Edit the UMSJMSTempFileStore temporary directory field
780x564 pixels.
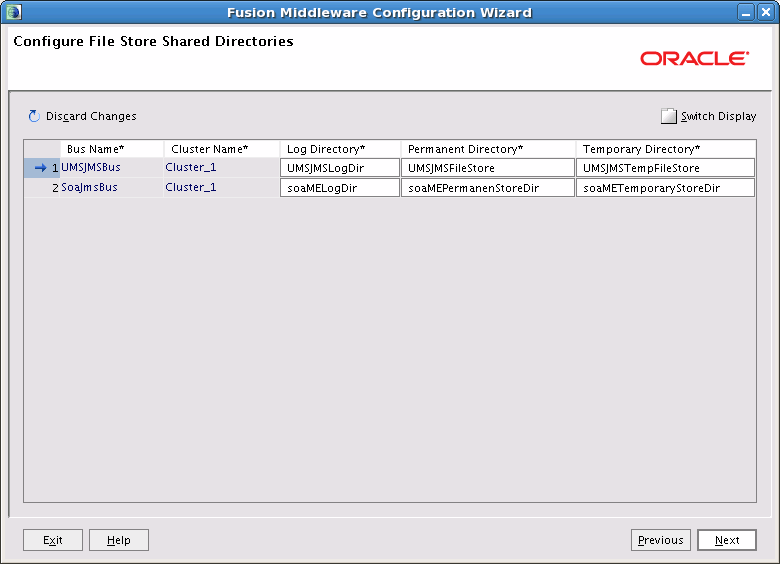666,168
